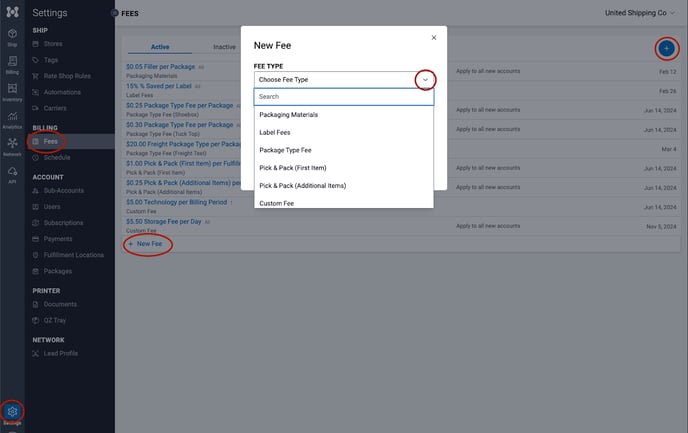This screenshot has width=688, height=433.
Task: Switch to the Active tab
Action: [160, 47]
